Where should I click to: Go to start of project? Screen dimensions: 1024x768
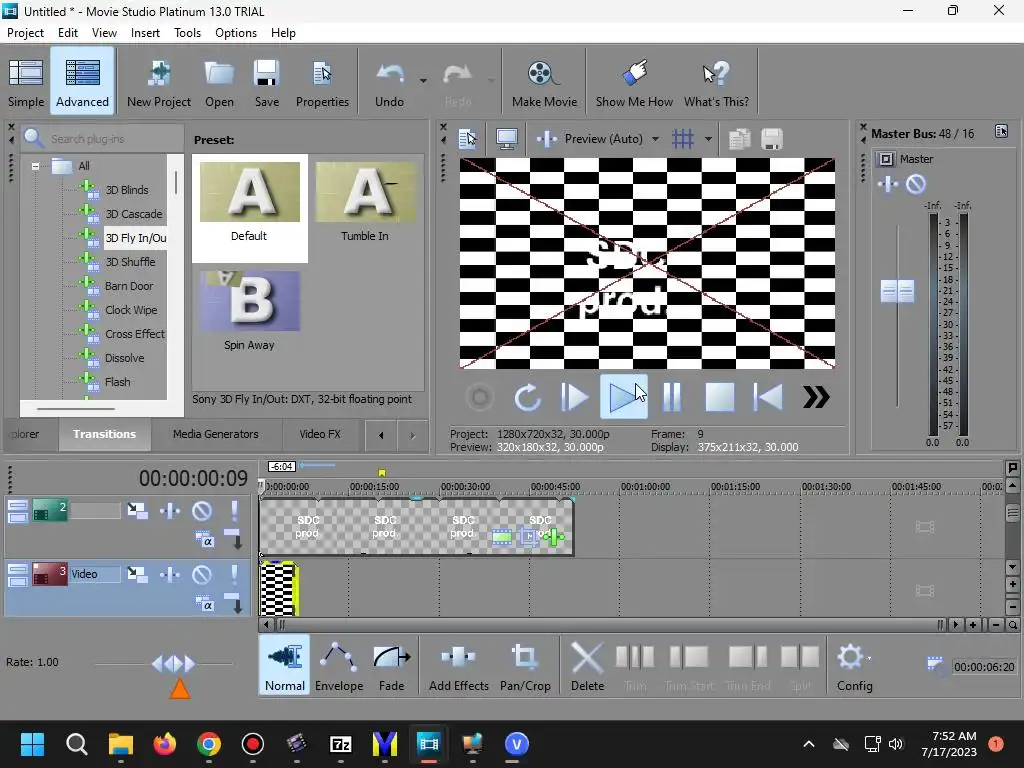click(767, 397)
